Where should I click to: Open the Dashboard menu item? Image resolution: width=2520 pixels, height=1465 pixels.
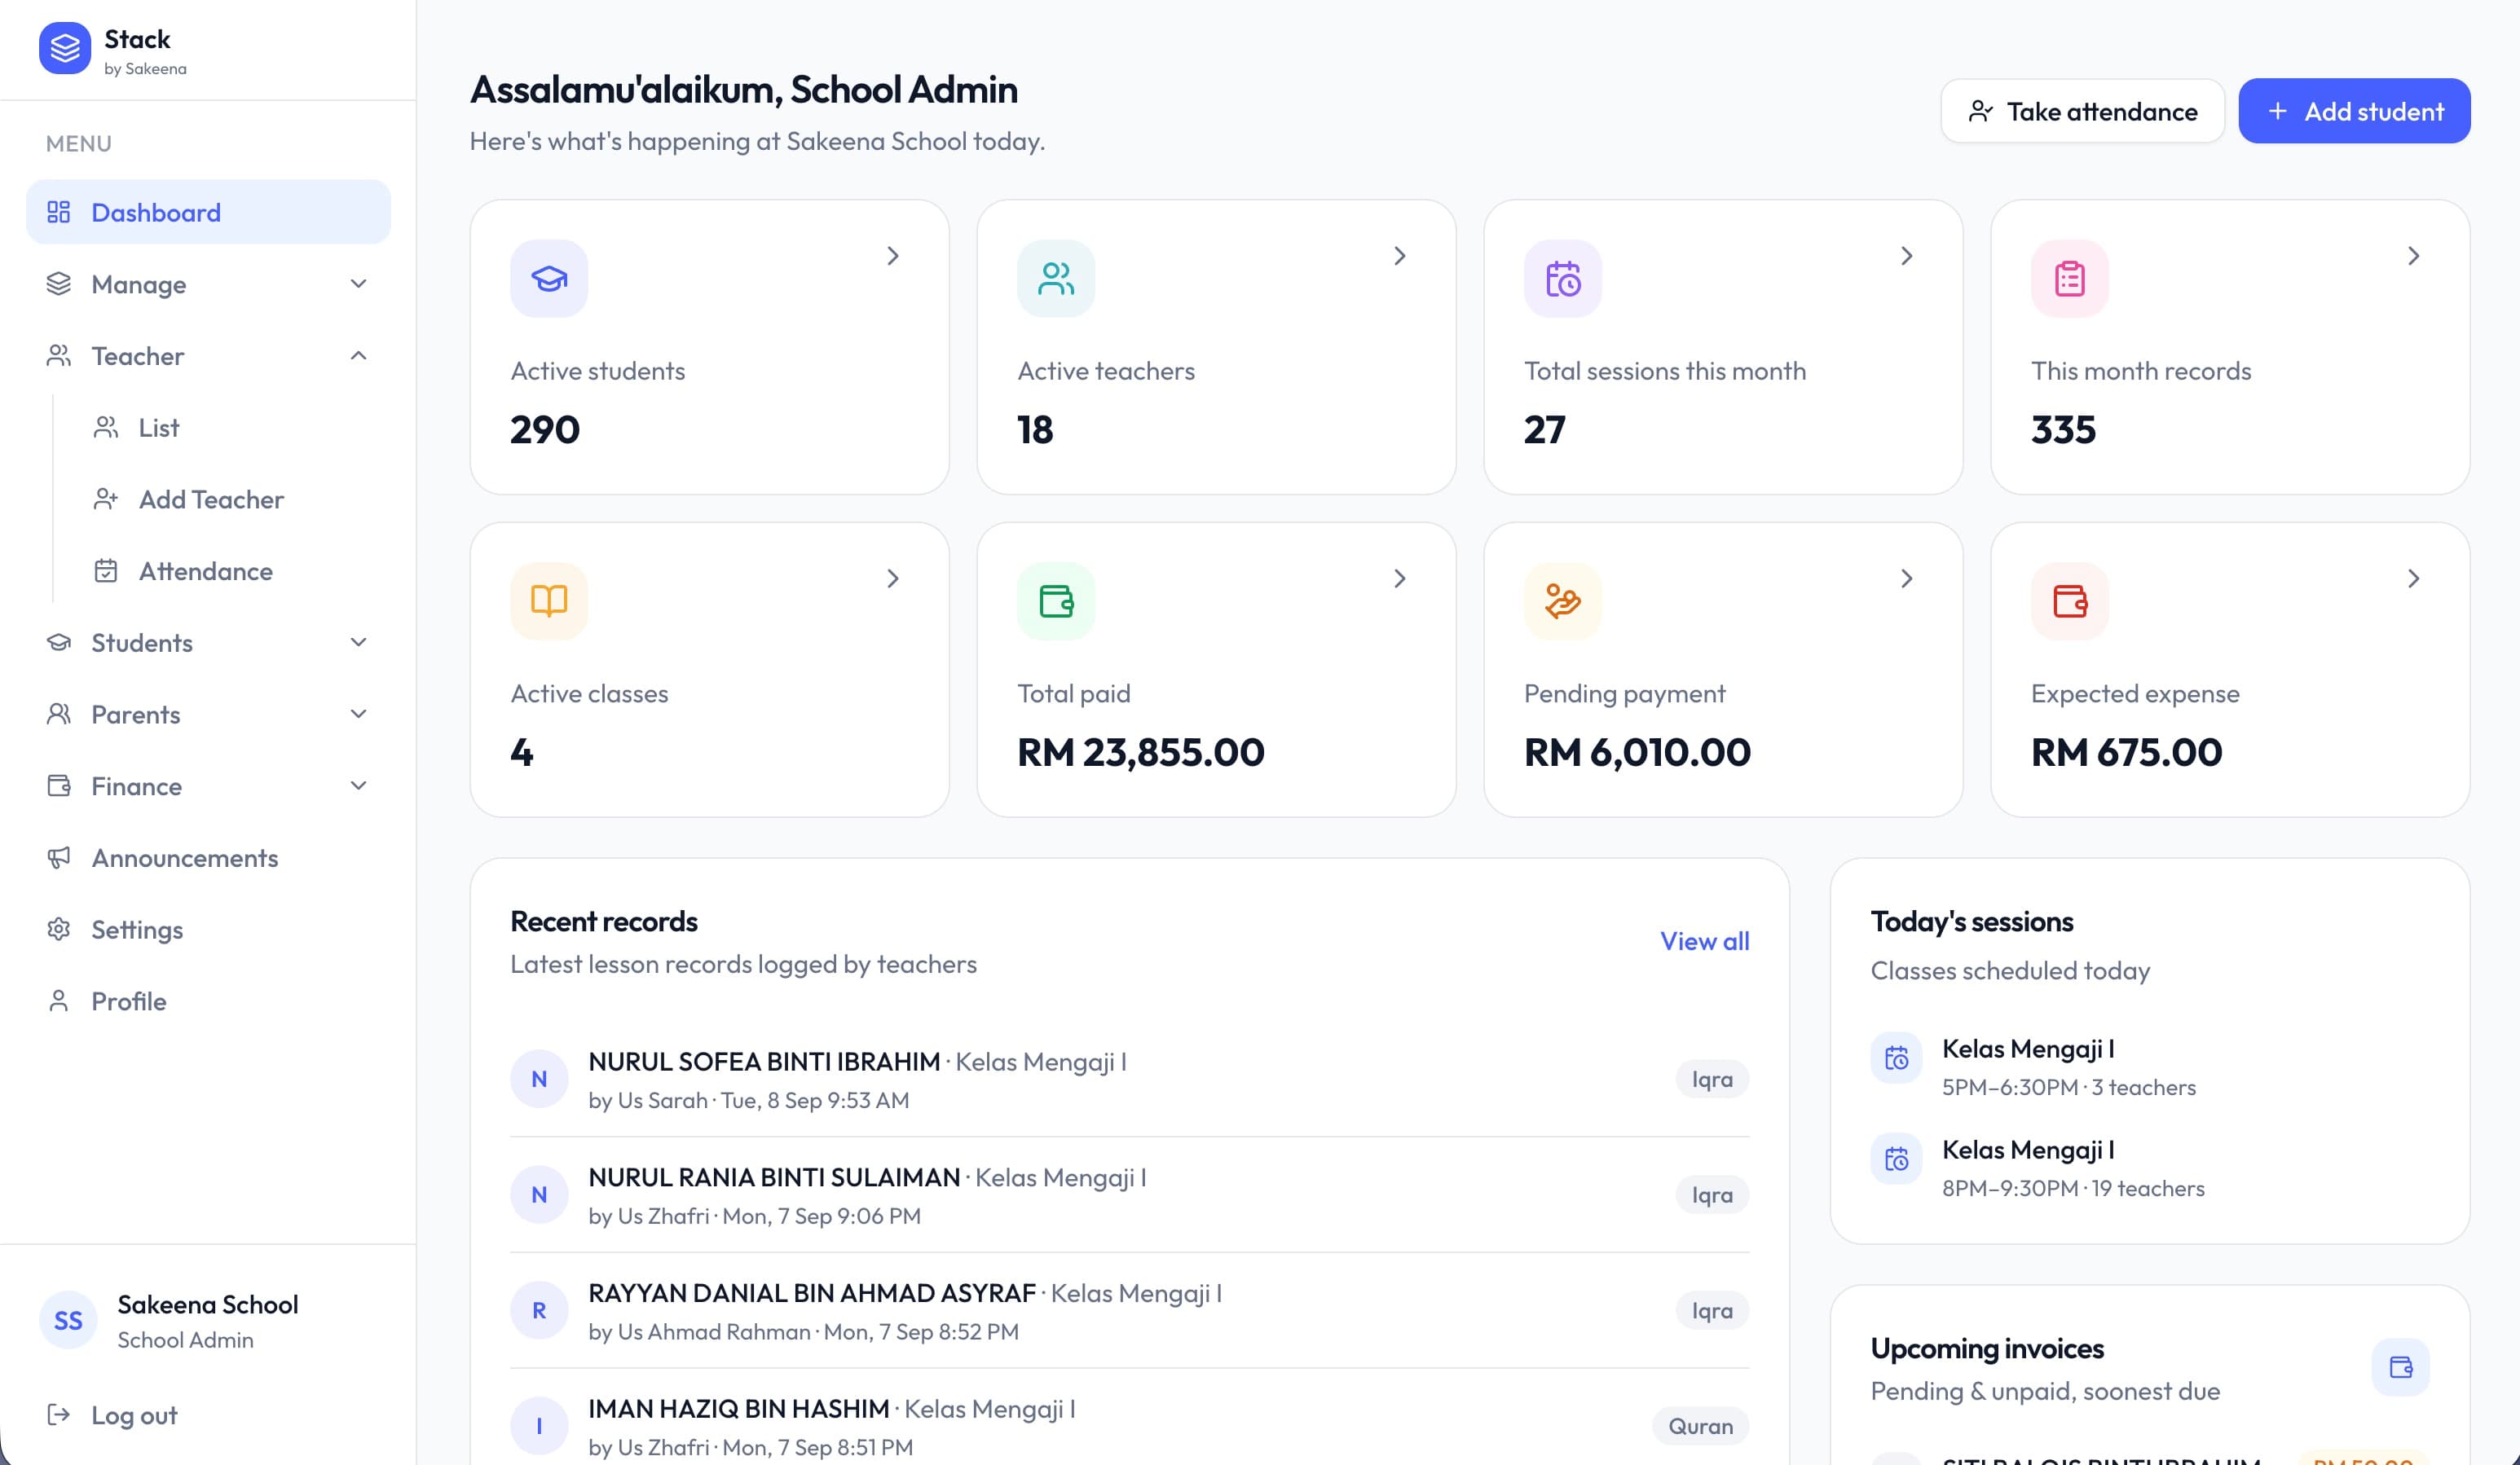tap(208, 212)
